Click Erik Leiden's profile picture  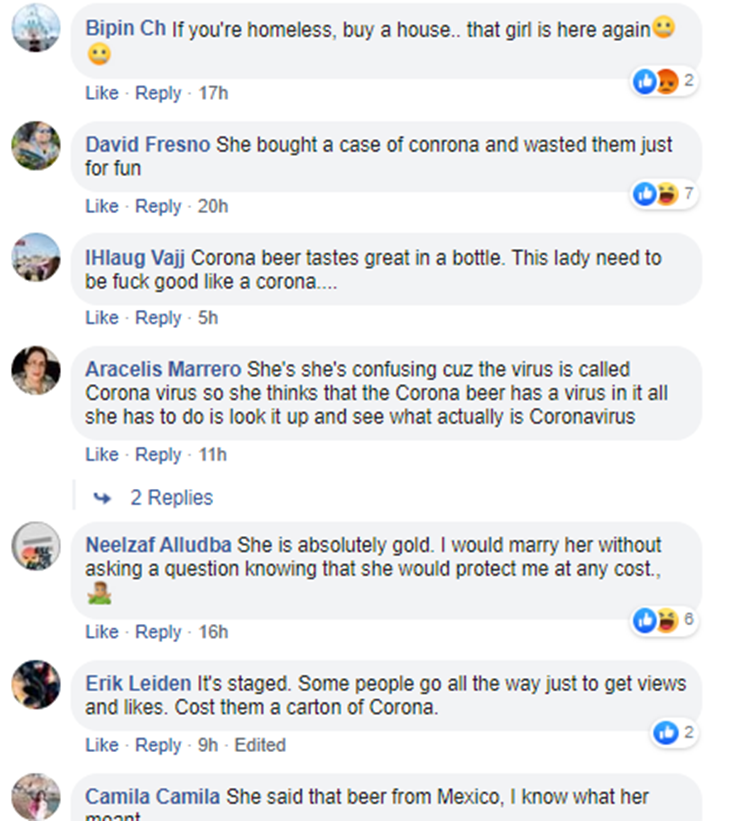(36, 685)
